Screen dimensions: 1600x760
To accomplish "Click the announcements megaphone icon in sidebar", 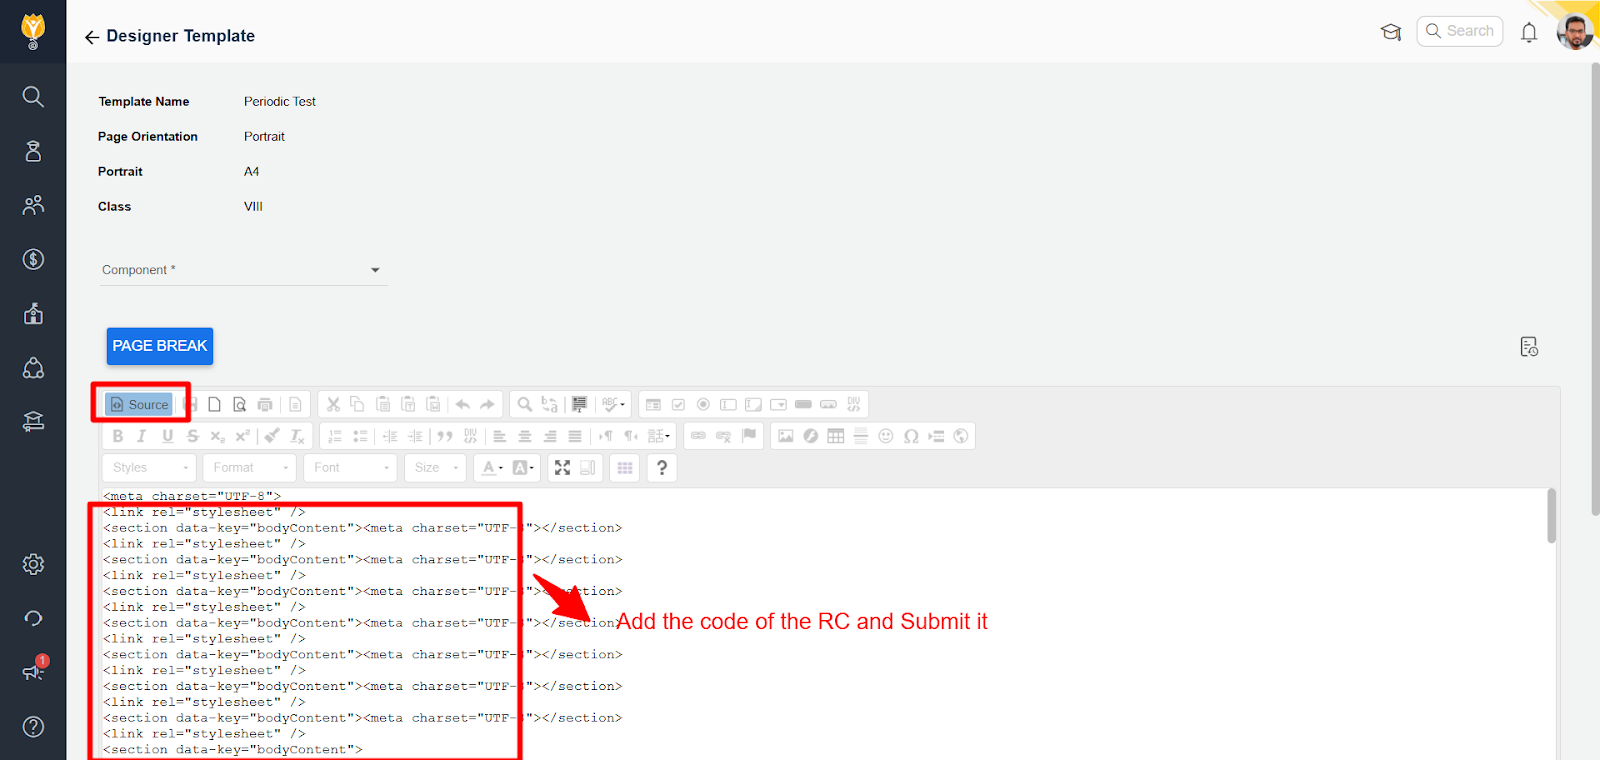I will point(33,671).
